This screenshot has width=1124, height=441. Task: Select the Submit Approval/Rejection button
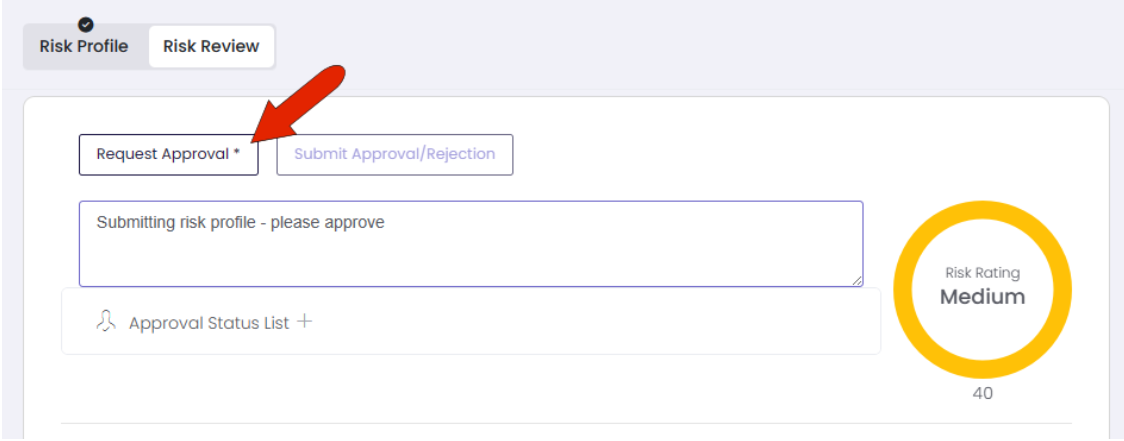tap(394, 154)
